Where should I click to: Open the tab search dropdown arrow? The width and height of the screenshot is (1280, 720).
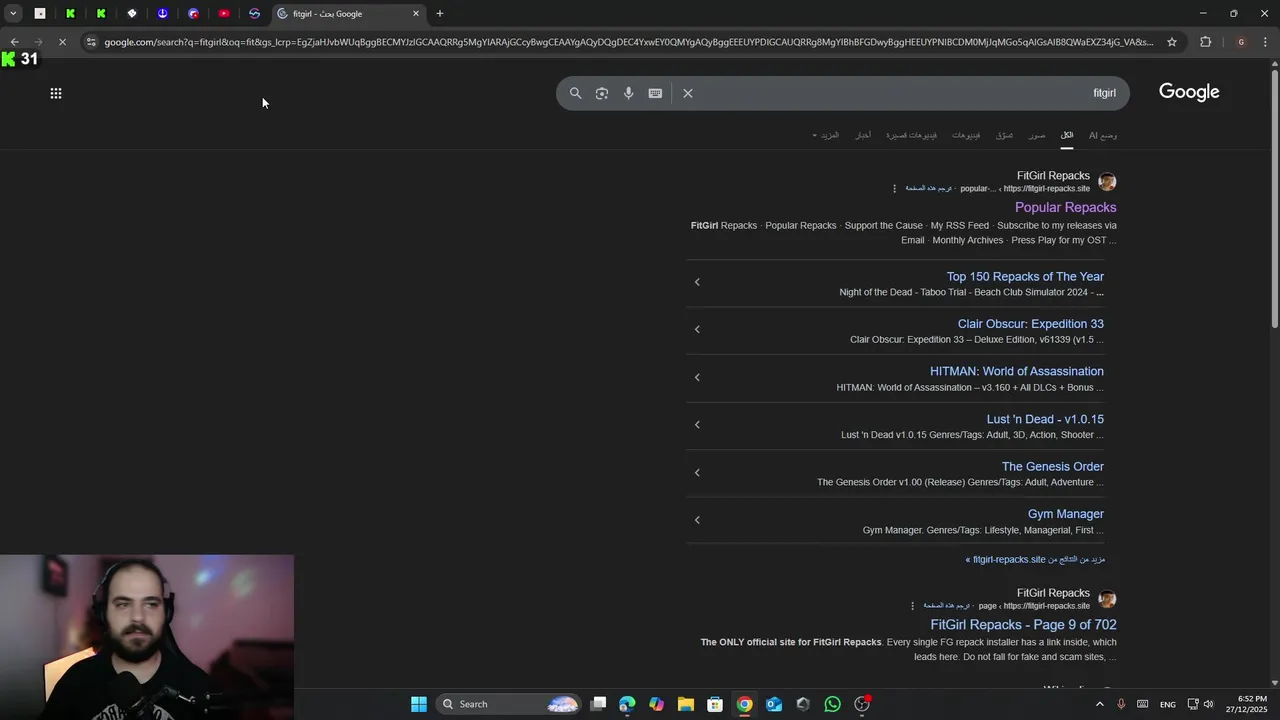click(x=13, y=13)
